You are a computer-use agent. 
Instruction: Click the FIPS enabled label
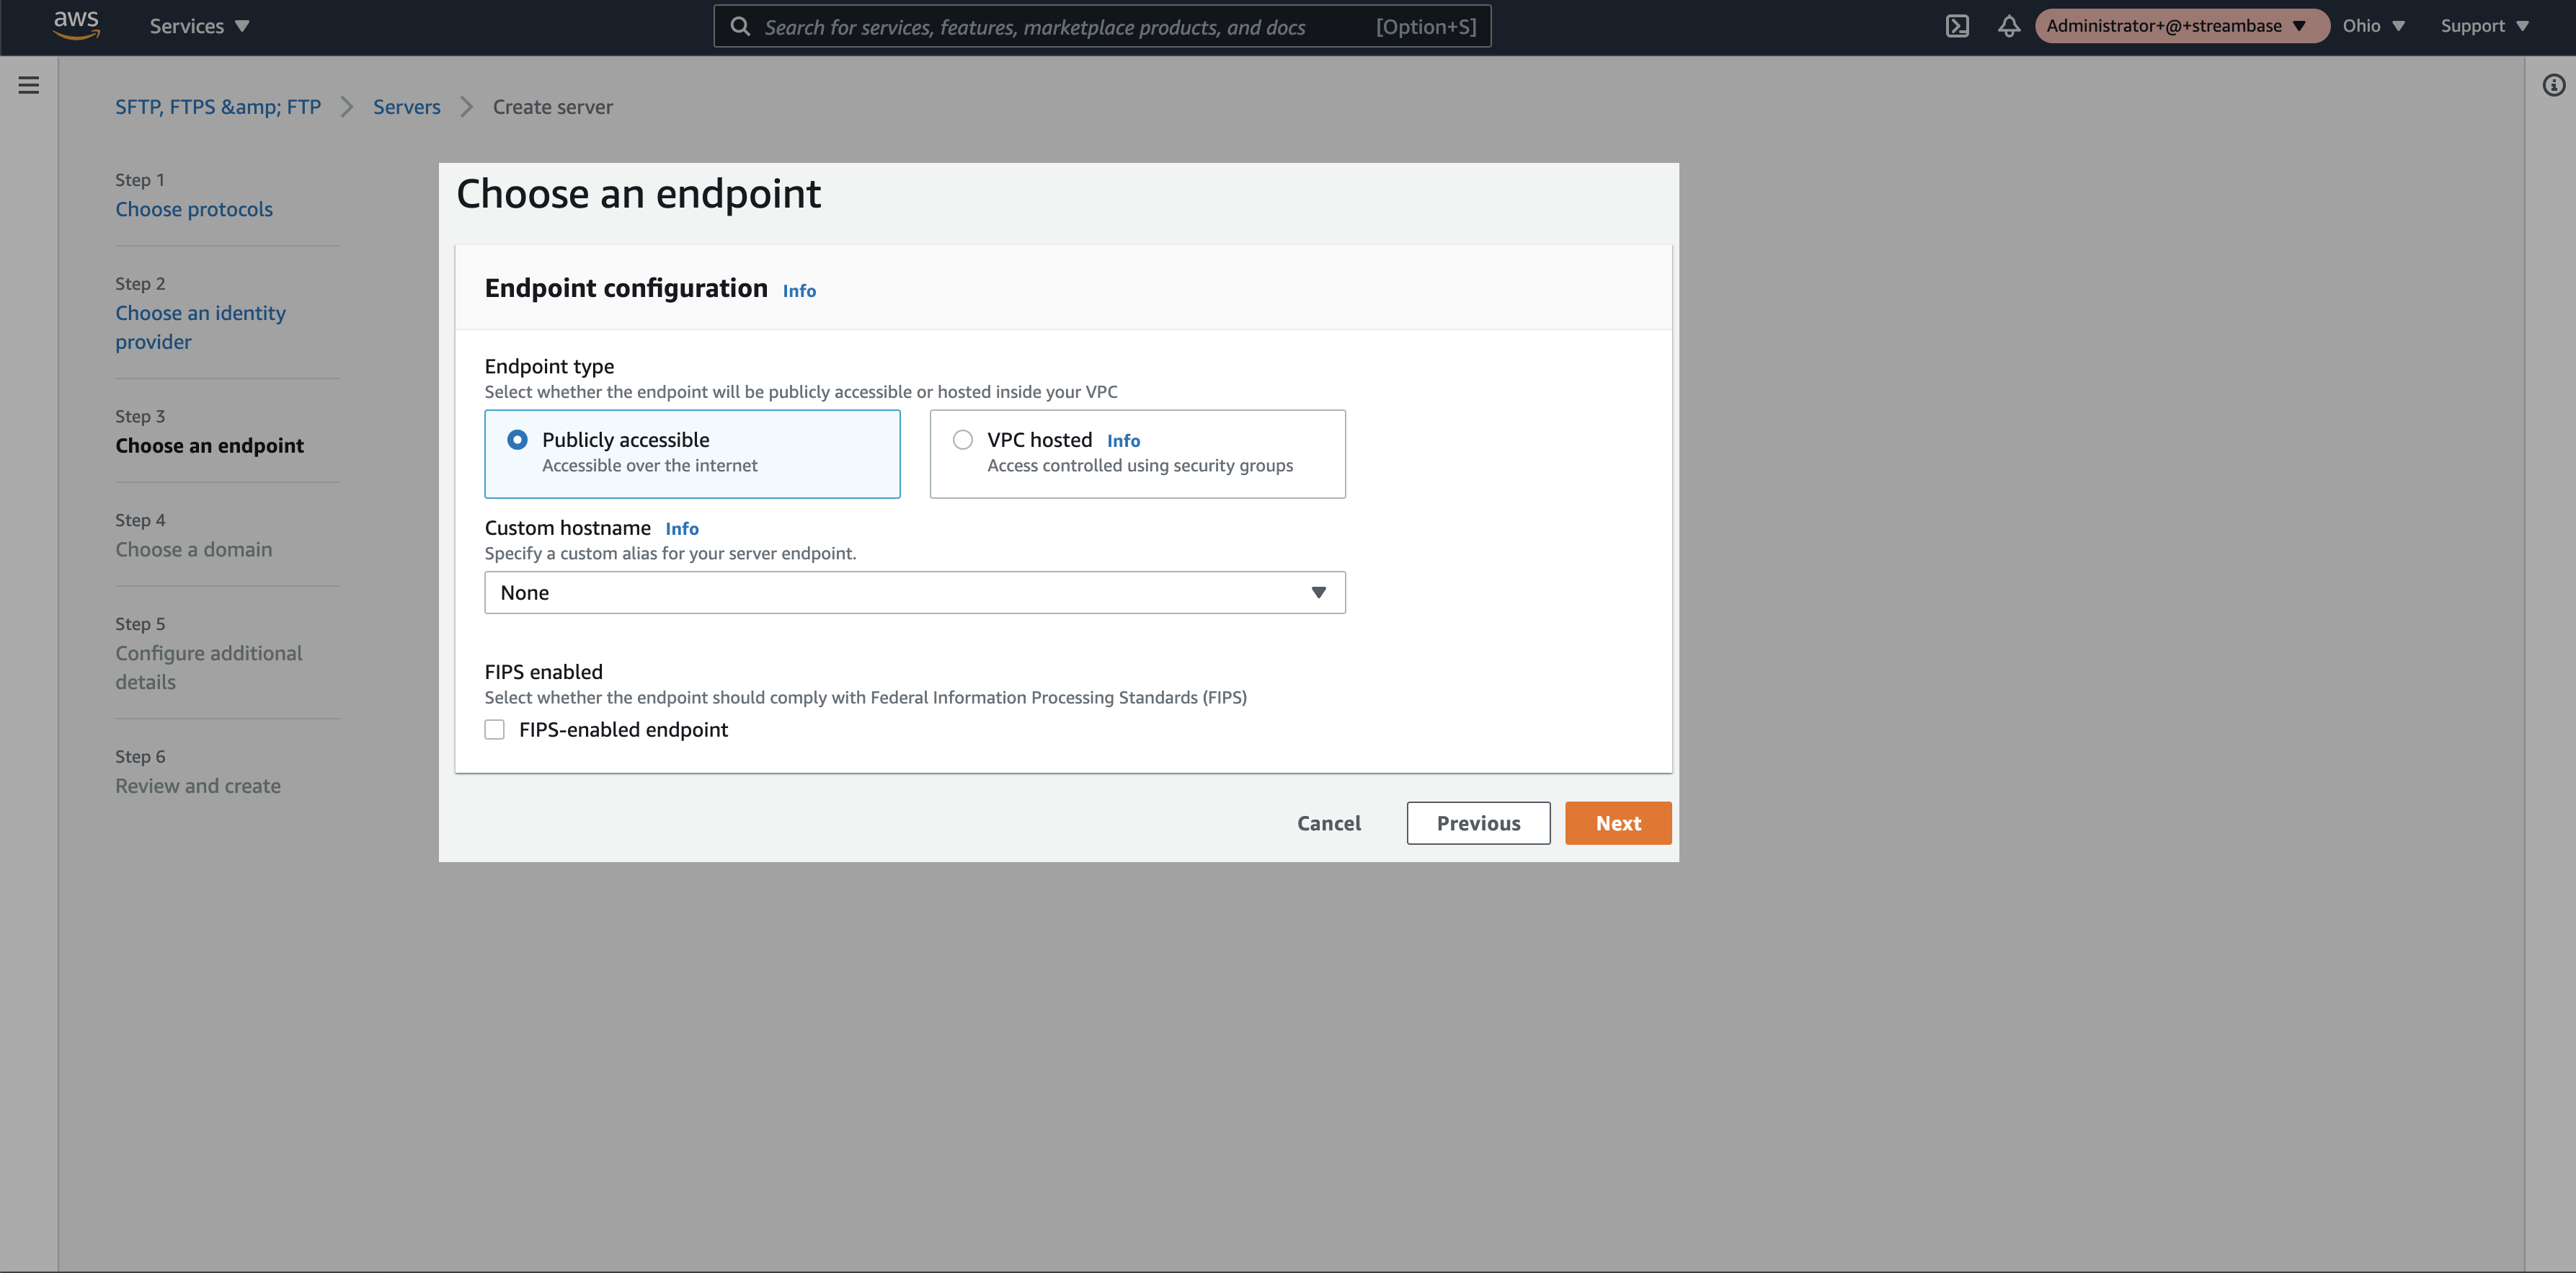point(544,672)
